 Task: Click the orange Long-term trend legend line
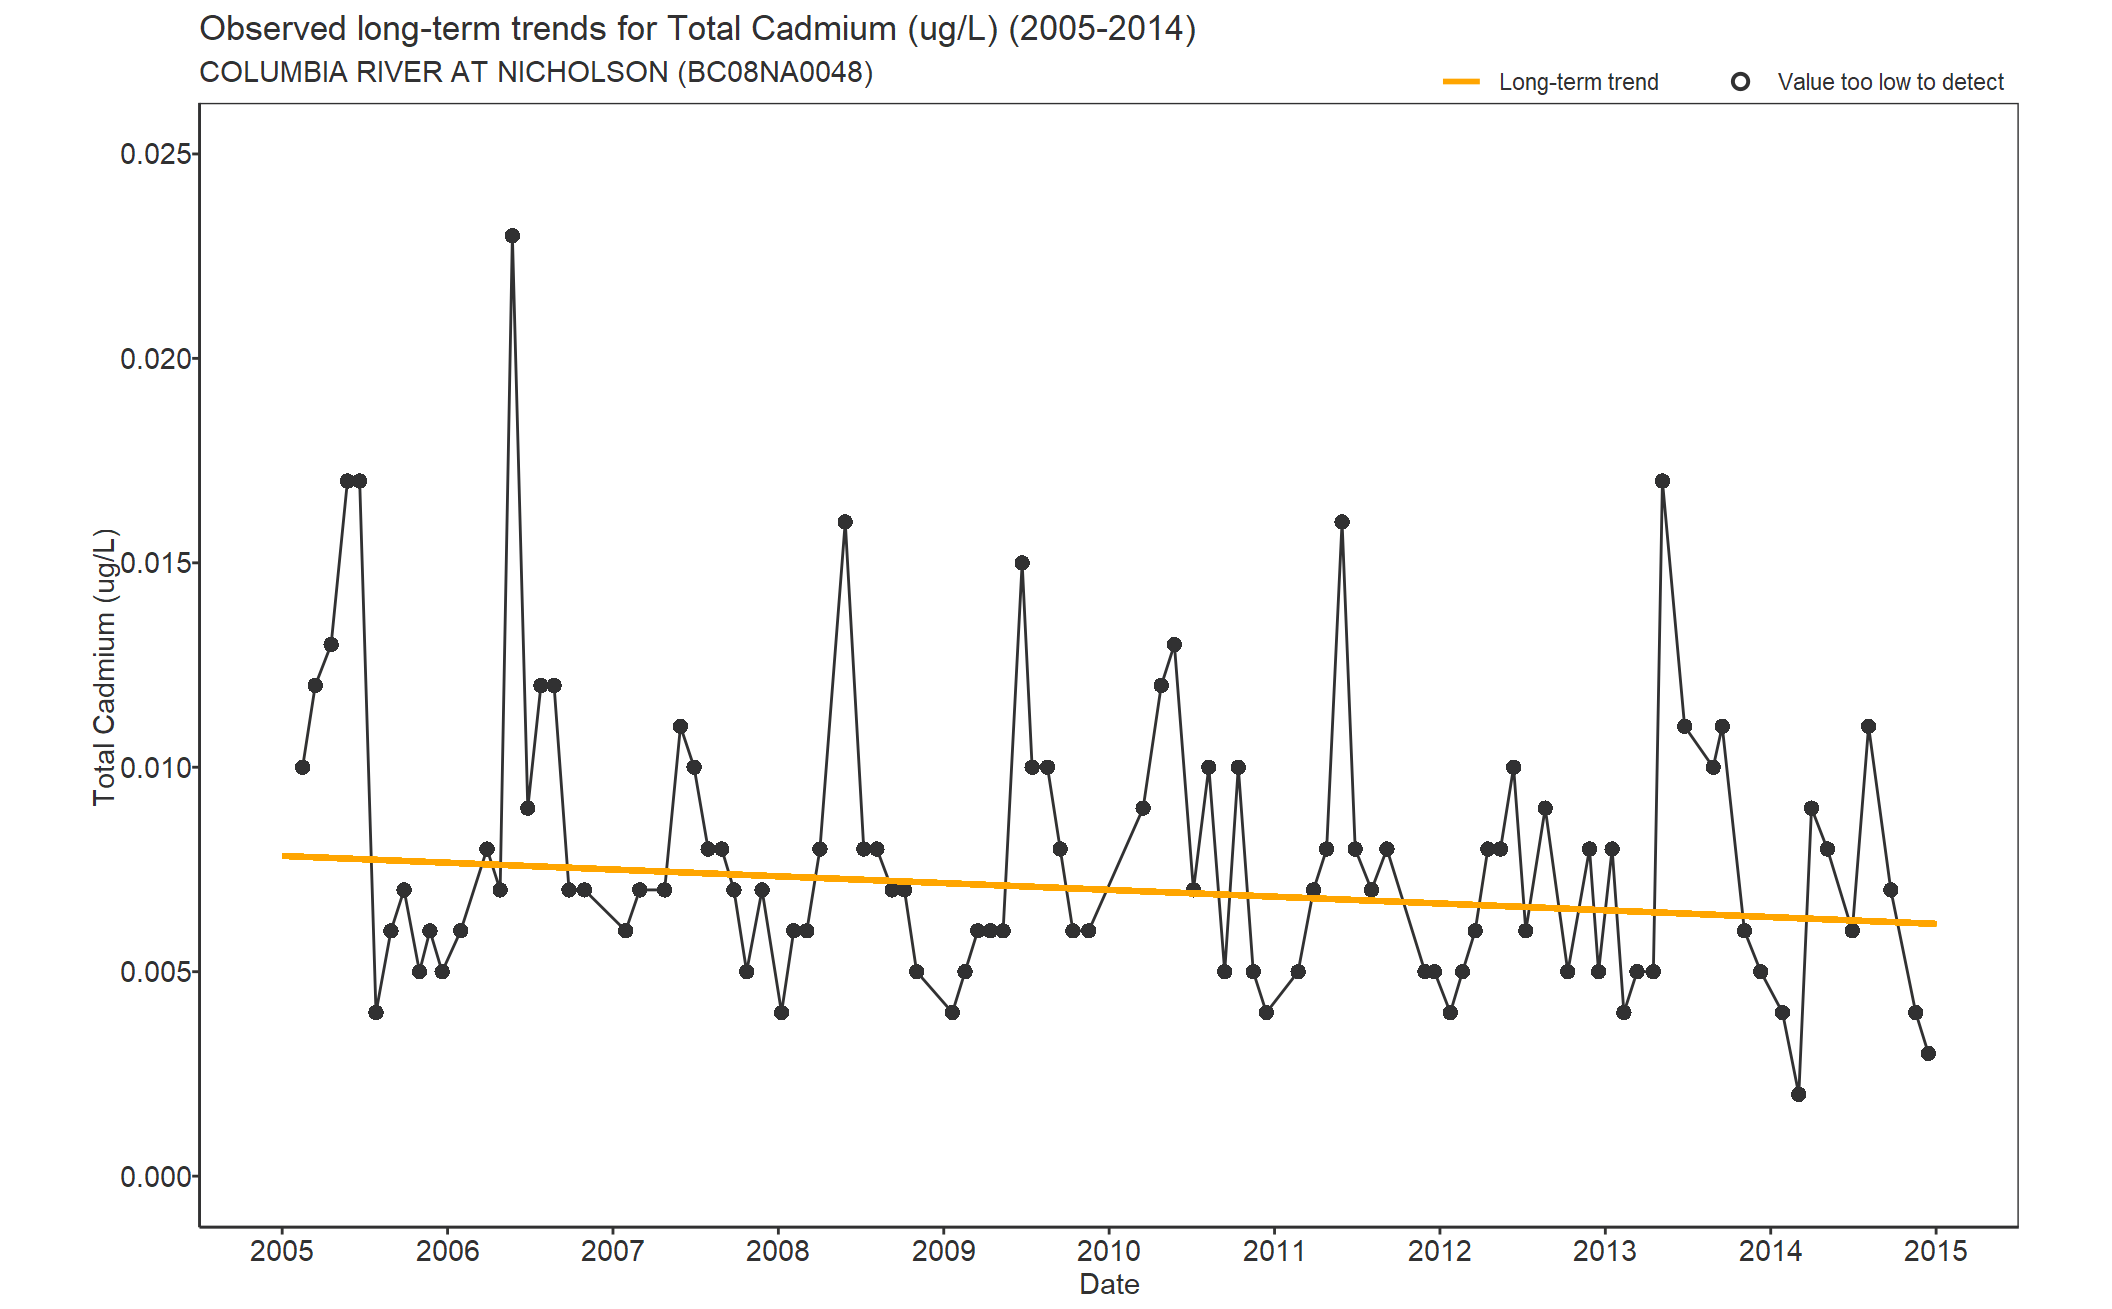click(1461, 82)
